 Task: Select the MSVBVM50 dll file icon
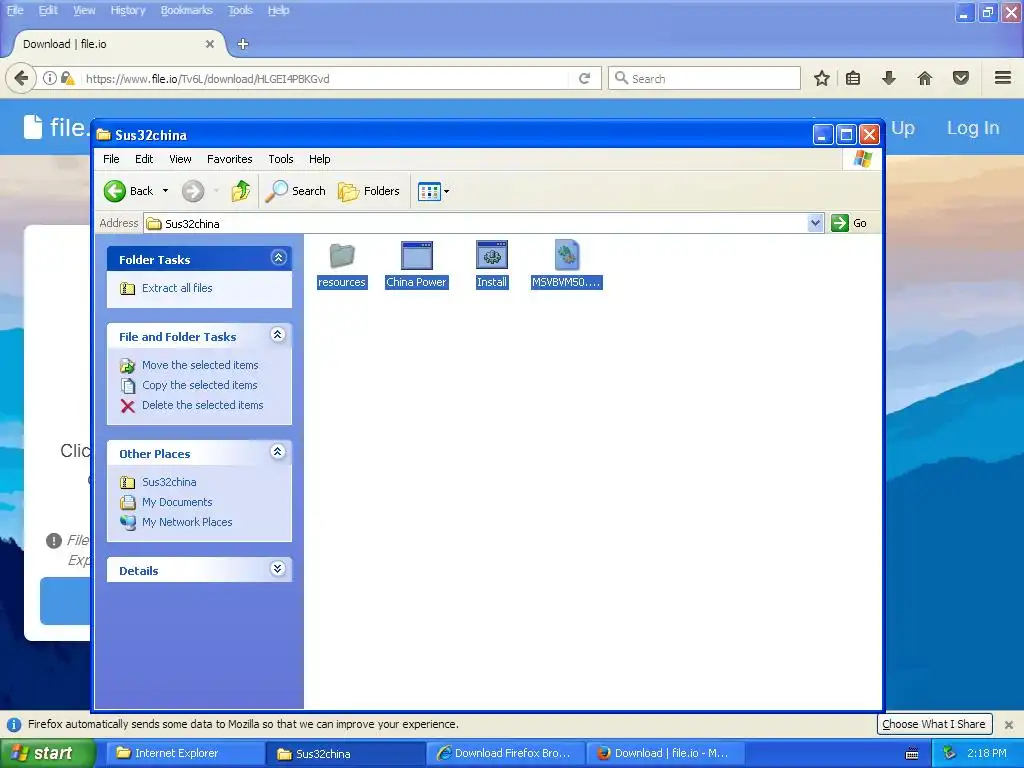click(566, 255)
